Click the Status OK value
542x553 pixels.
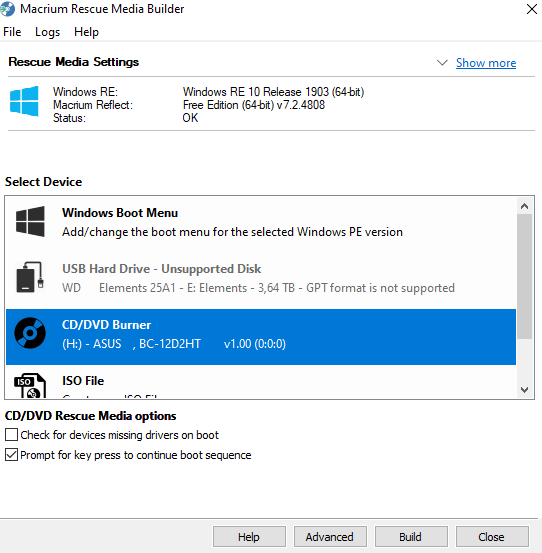[x=190, y=118]
